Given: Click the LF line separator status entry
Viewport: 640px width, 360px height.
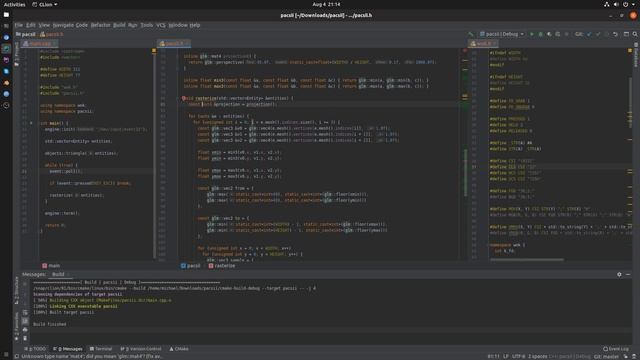Looking at the screenshot, I should click(506, 356).
